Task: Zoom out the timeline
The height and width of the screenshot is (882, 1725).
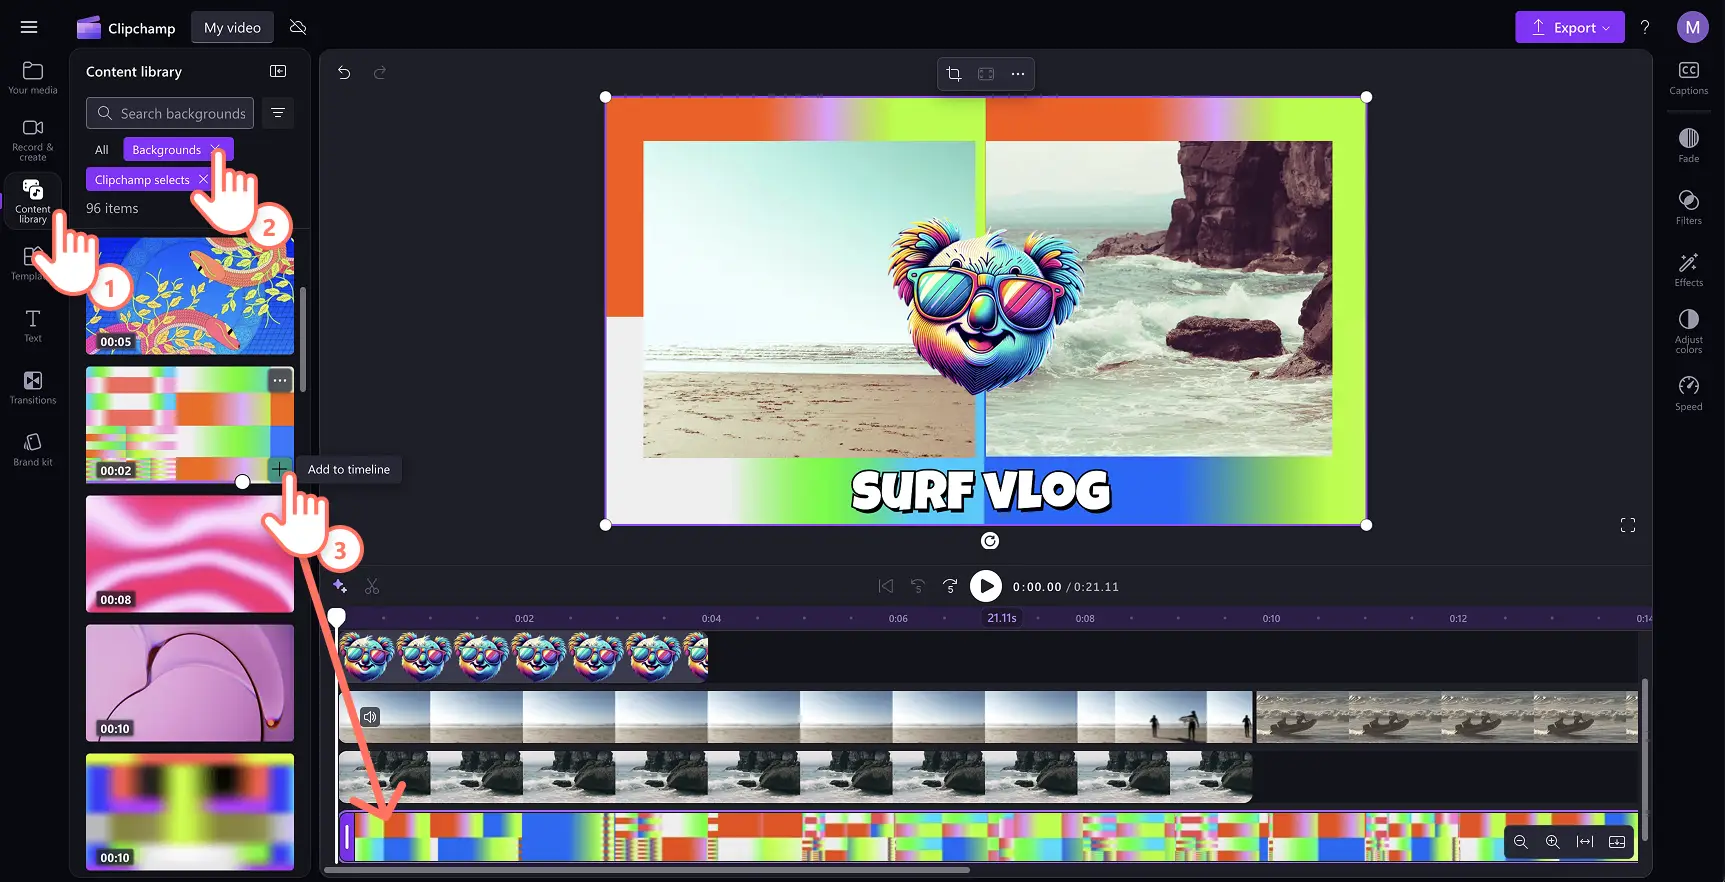Action: pyautogui.click(x=1521, y=842)
